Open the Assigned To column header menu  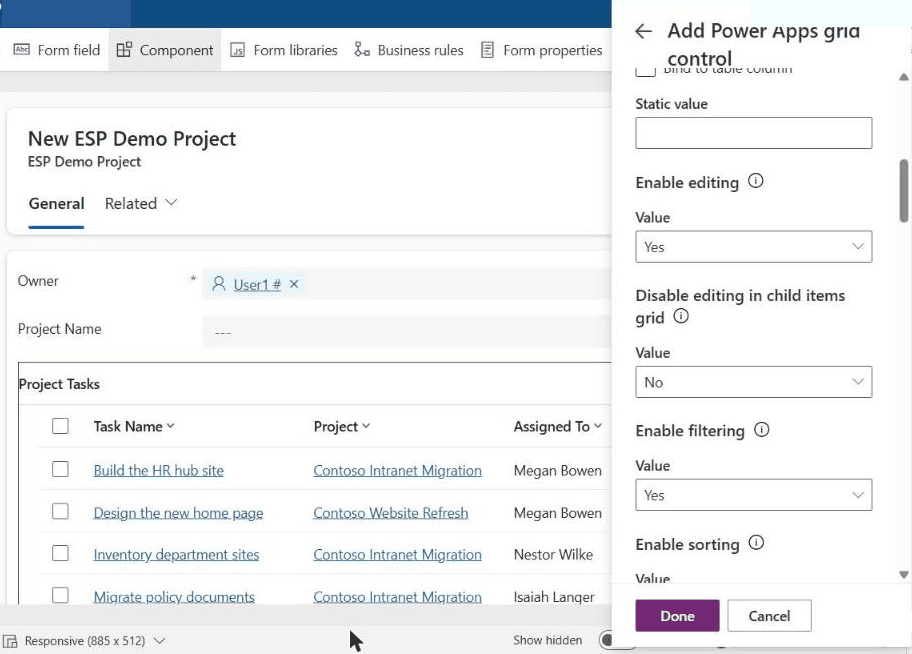(598, 426)
